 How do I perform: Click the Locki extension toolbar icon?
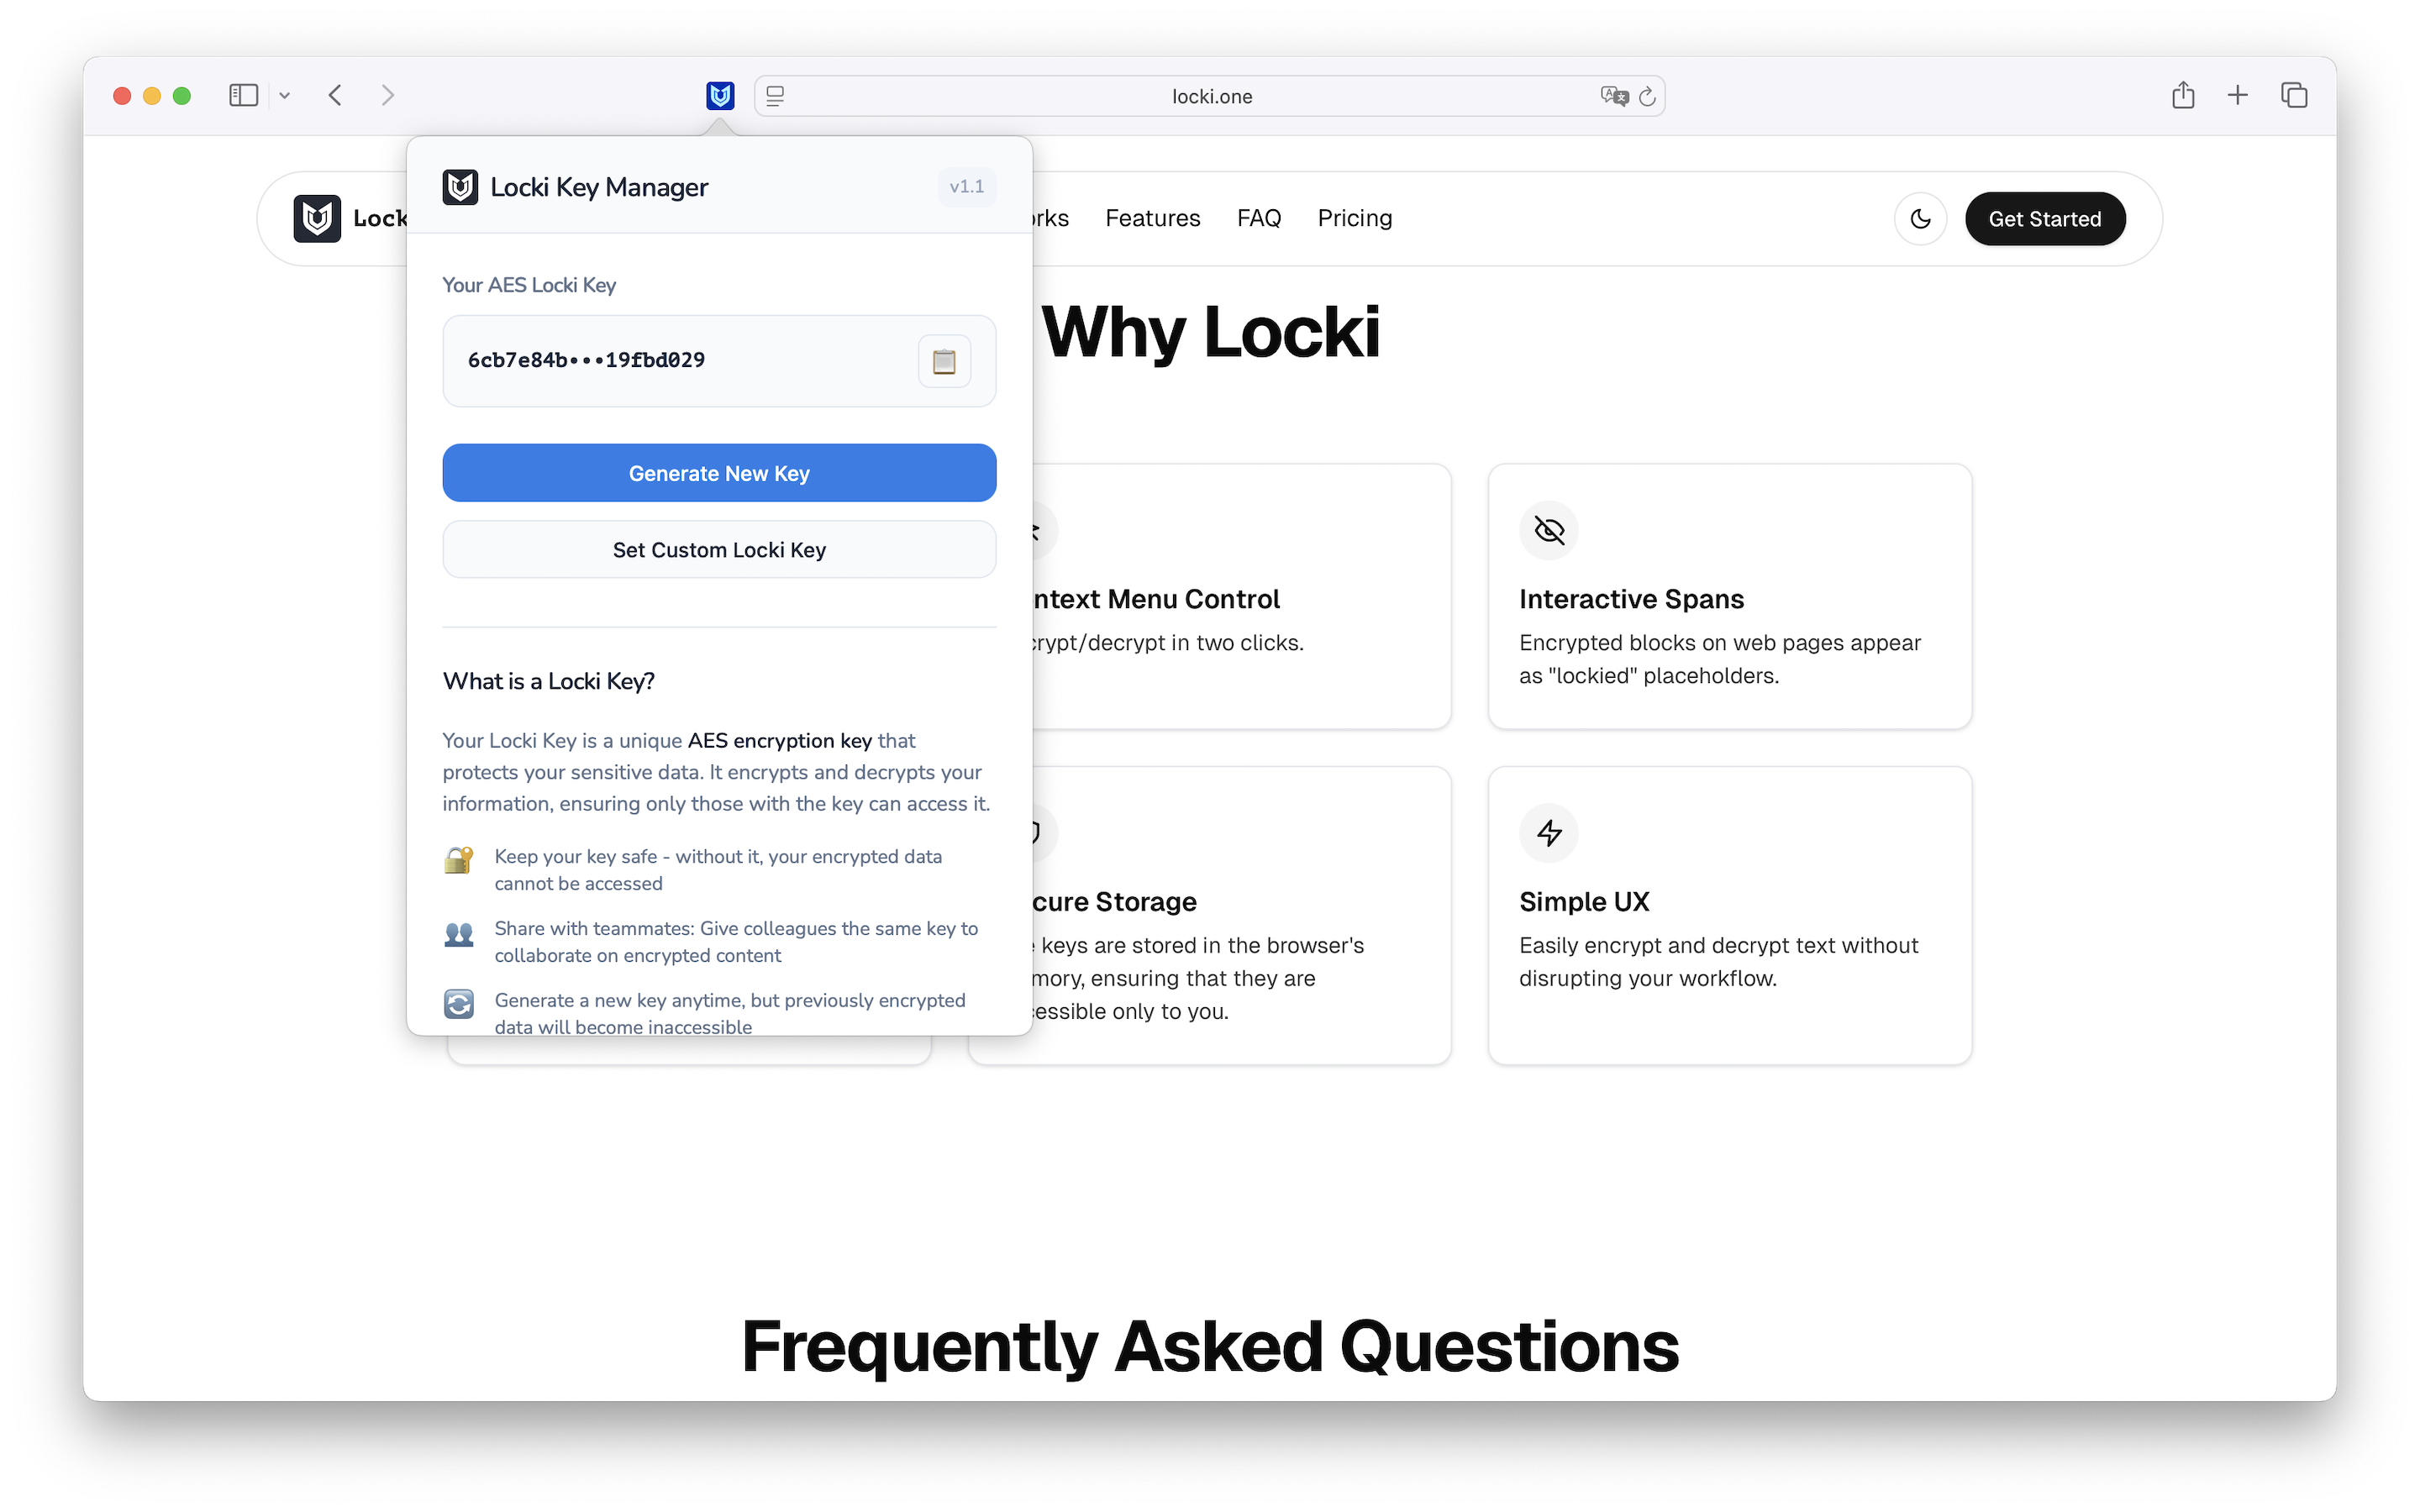pyautogui.click(x=720, y=96)
